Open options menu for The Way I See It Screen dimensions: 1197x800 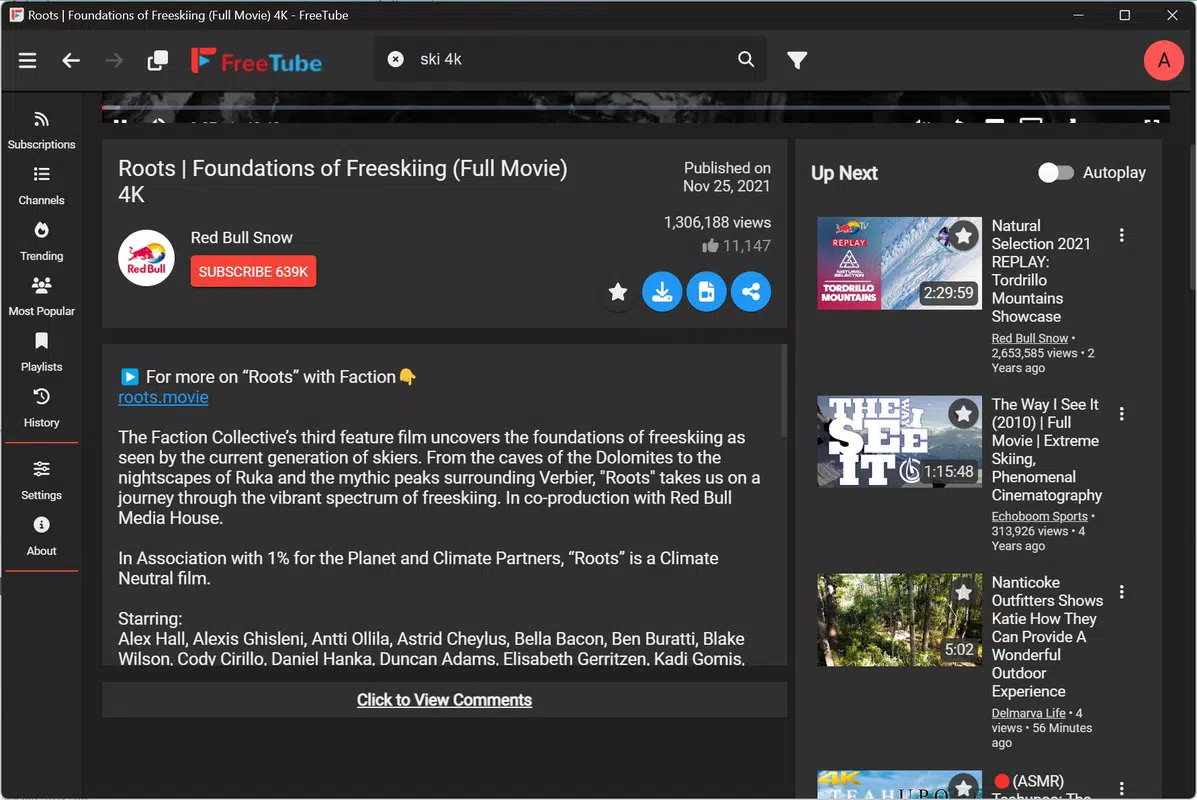(1121, 414)
